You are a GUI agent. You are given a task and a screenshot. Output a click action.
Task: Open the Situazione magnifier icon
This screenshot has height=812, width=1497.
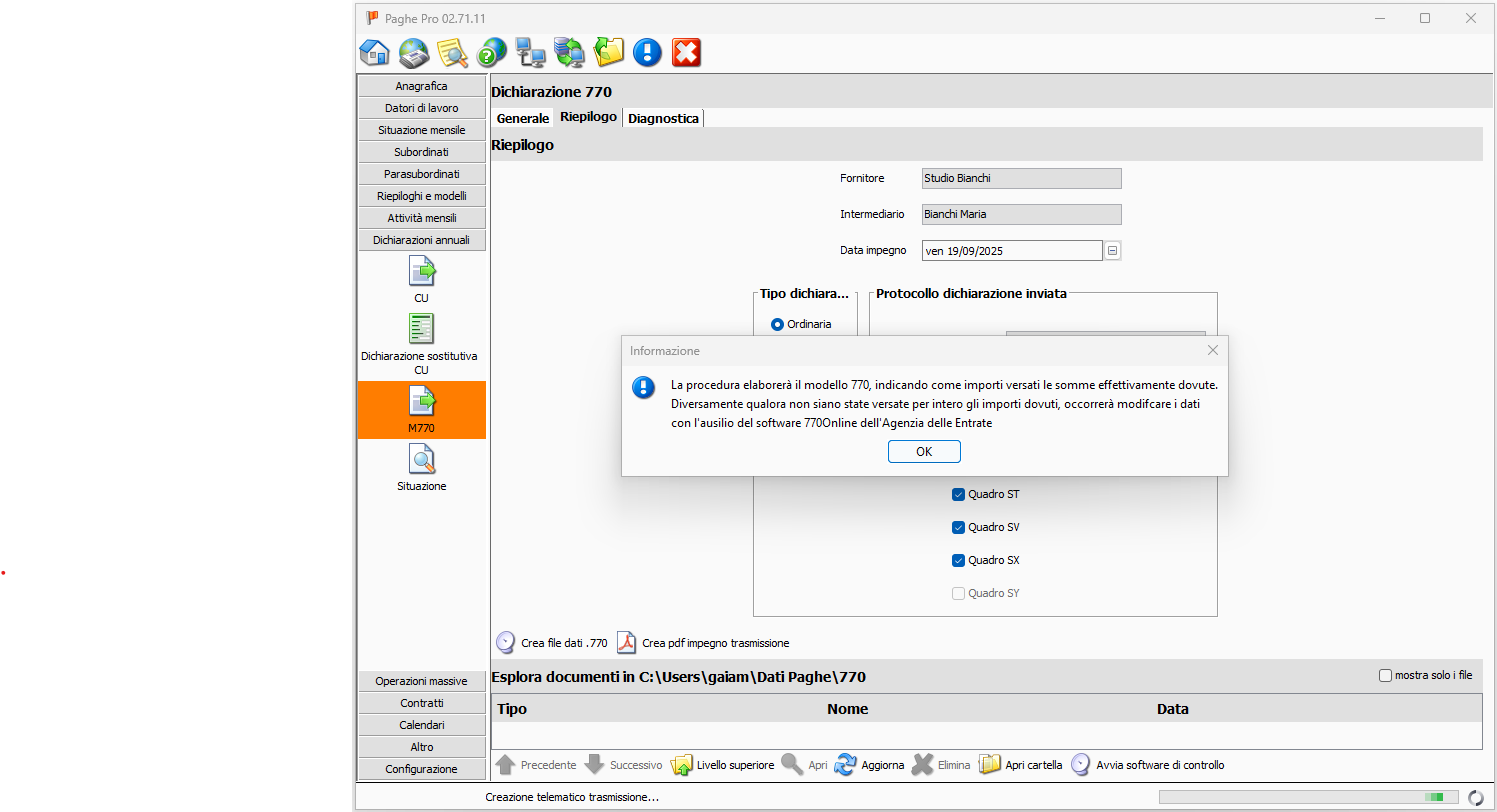point(421,460)
